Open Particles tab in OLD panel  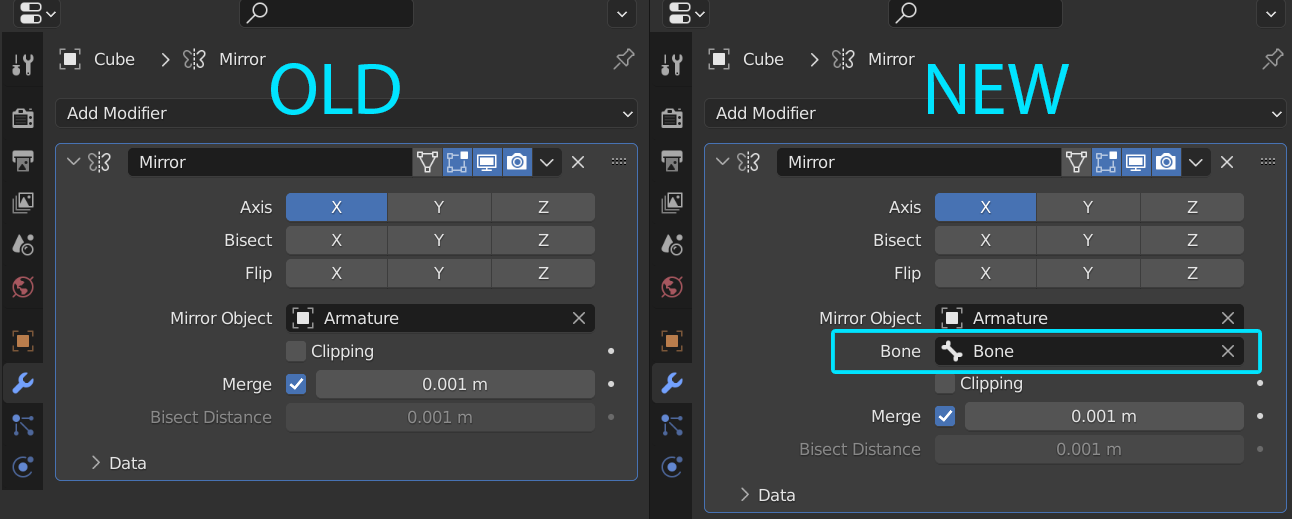(23, 425)
